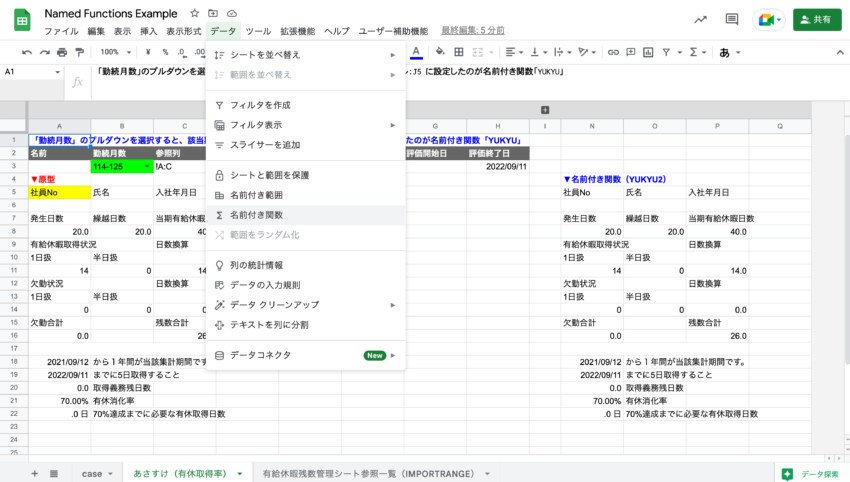
Task: Open the 100% zoom dropdown
Action: [x=116, y=52]
